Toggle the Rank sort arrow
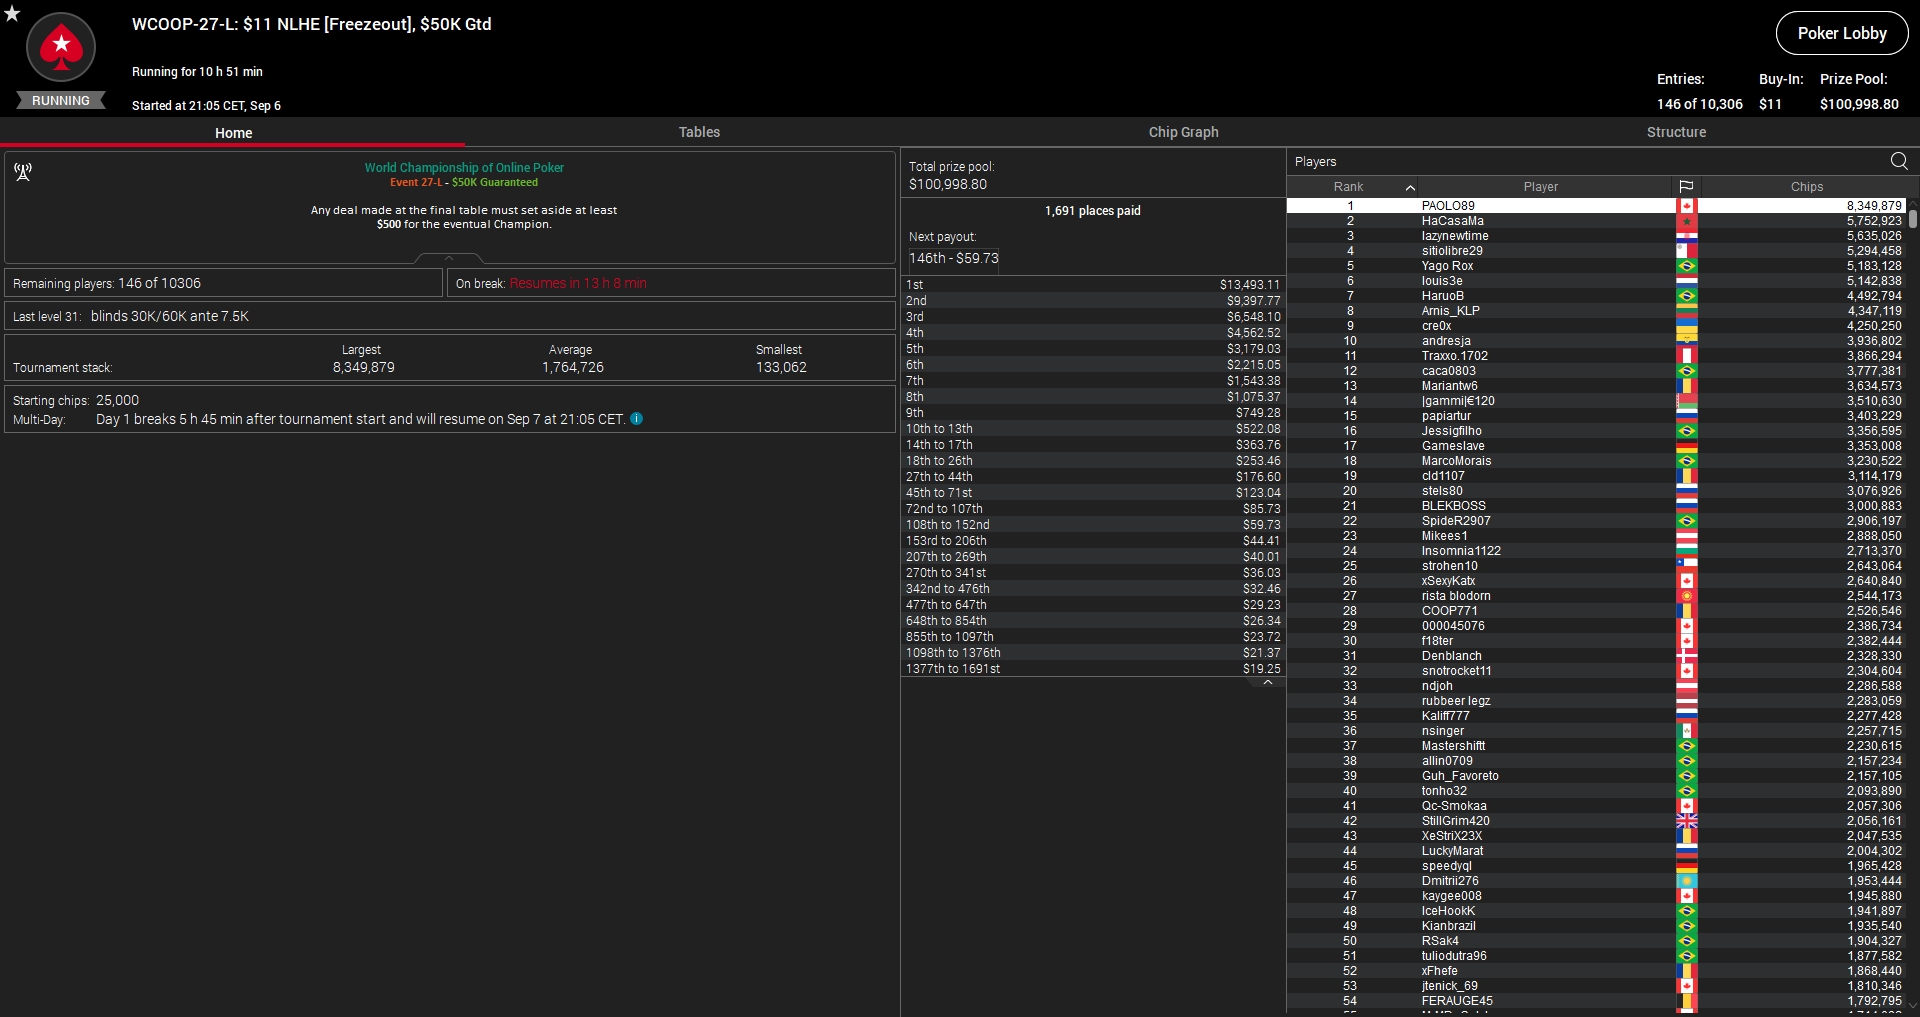The width and height of the screenshot is (1920, 1017). click(x=1410, y=187)
